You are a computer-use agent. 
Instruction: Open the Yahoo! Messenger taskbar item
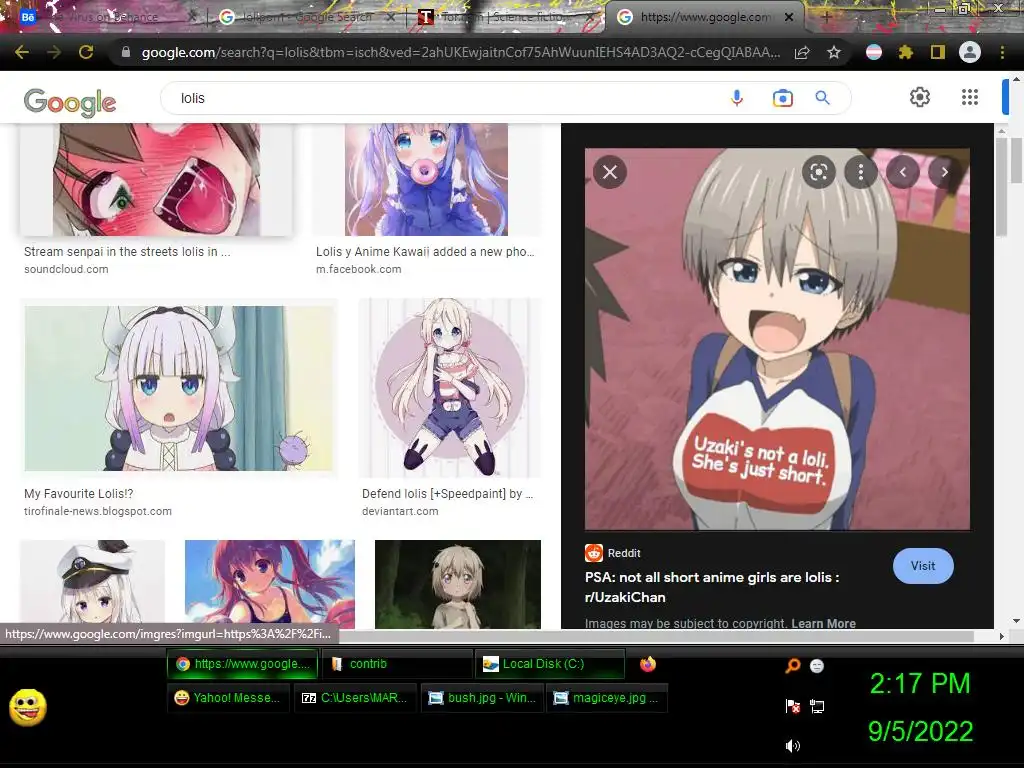coord(229,698)
